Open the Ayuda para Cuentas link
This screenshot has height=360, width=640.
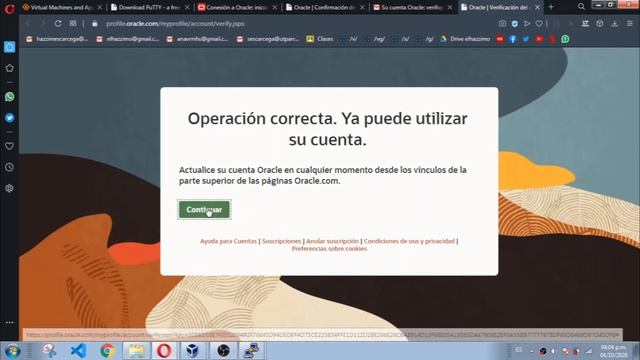pyautogui.click(x=228, y=241)
